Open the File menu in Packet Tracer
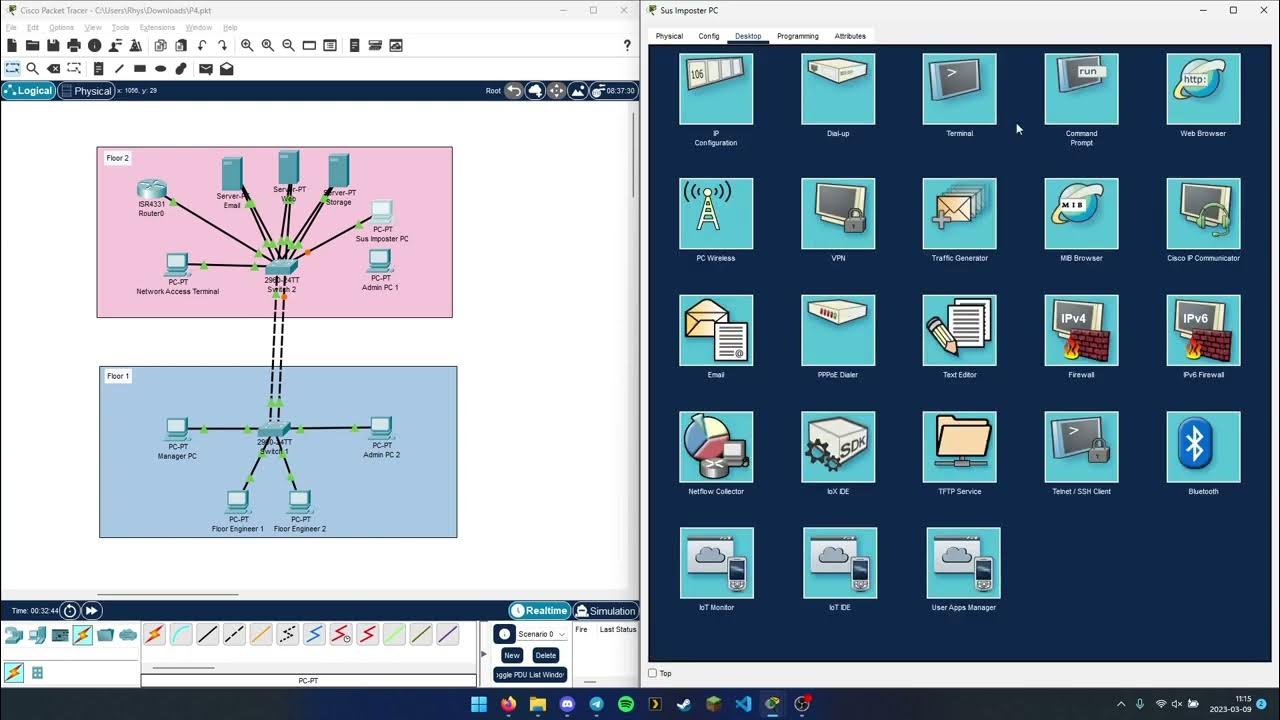 click(x=11, y=27)
